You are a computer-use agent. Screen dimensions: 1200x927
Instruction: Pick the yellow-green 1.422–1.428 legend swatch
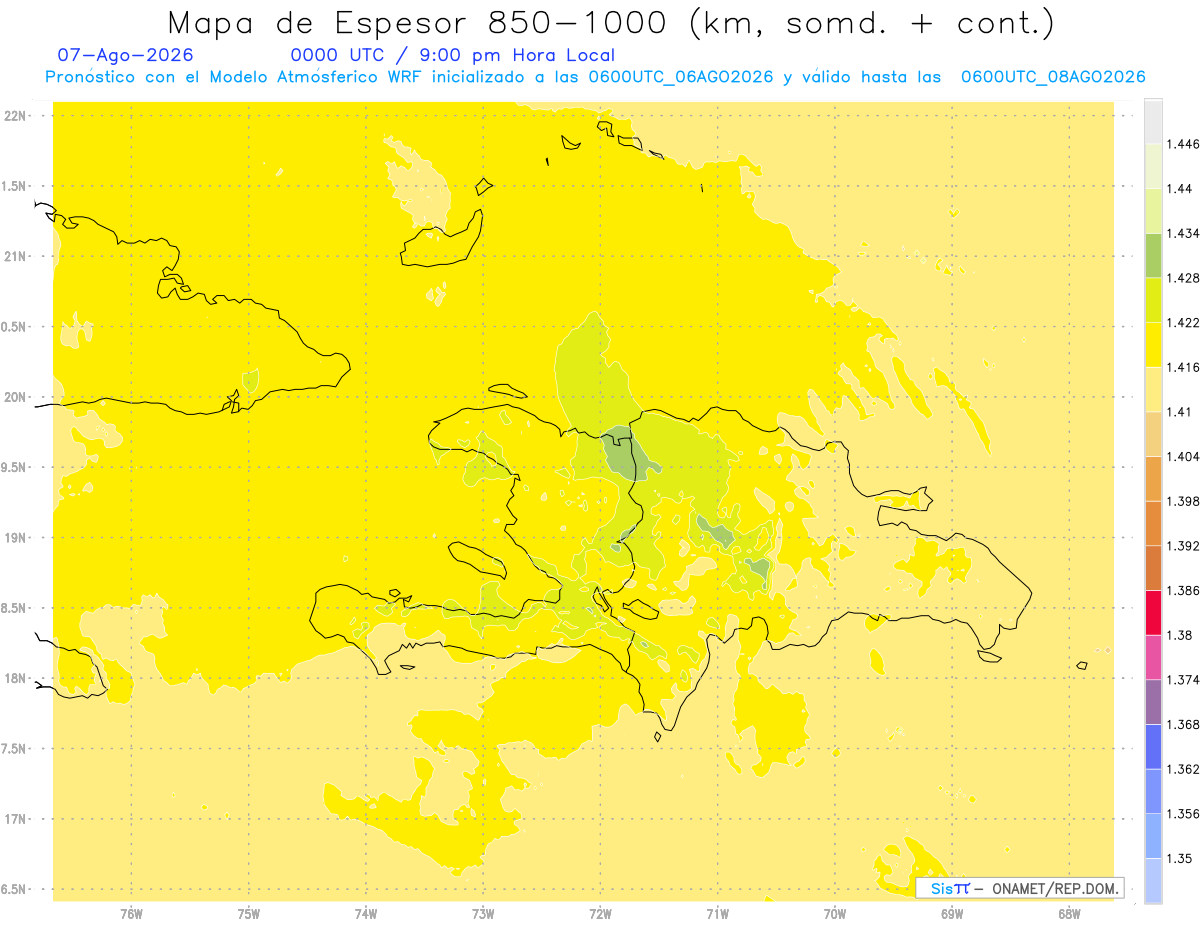[x=1153, y=300]
